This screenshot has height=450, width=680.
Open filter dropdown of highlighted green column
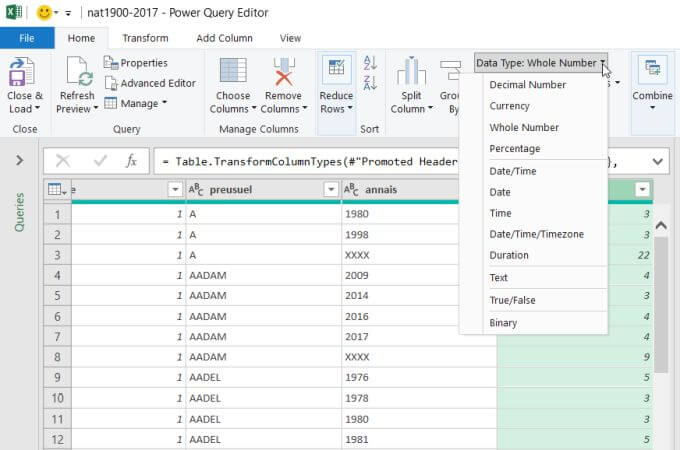[x=642, y=189]
